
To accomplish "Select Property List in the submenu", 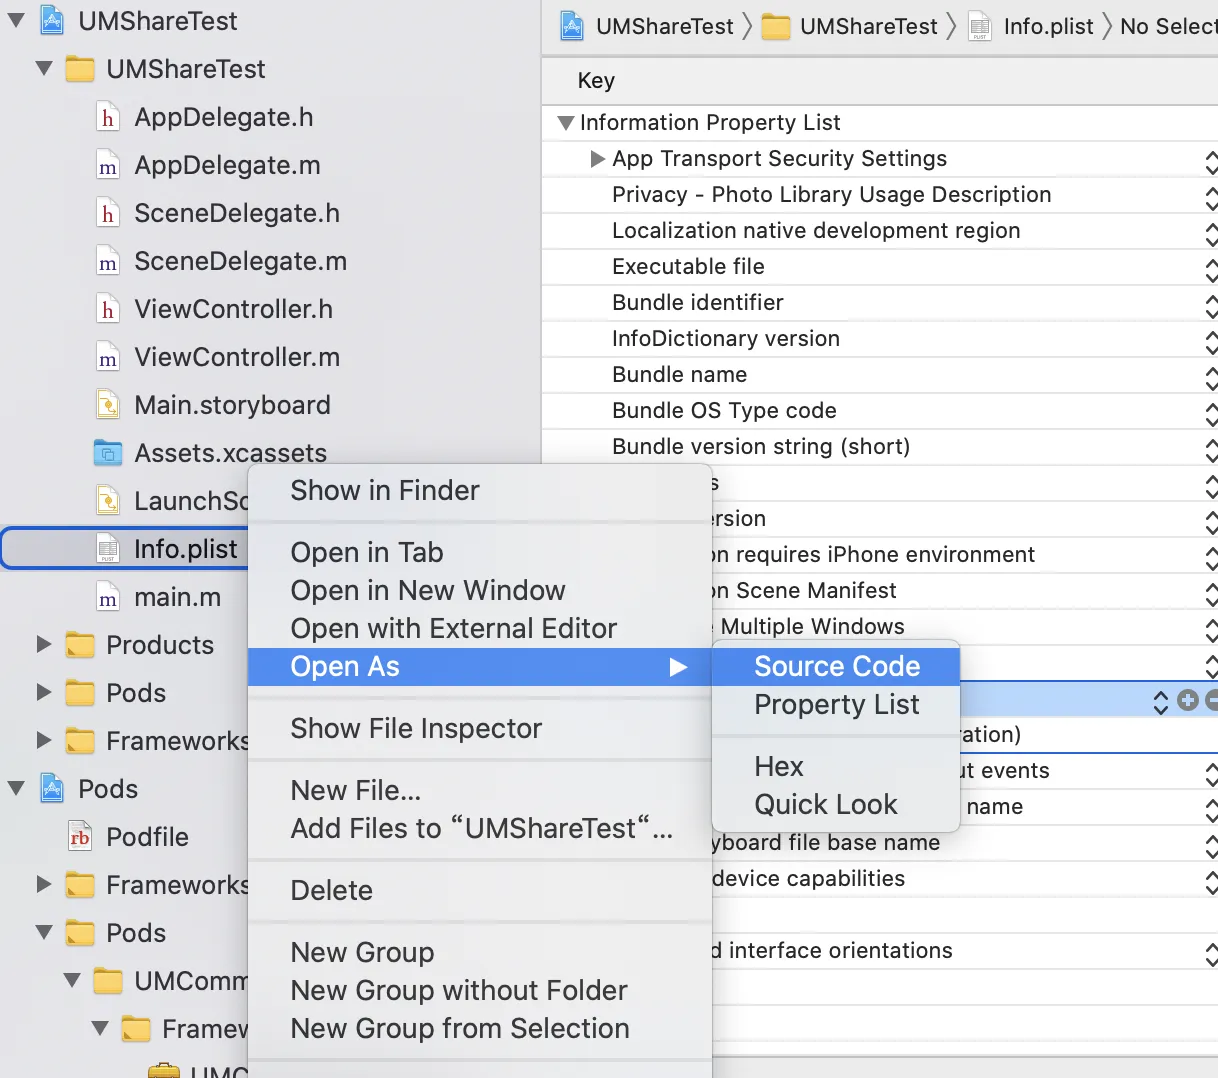I will pos(836,705).
